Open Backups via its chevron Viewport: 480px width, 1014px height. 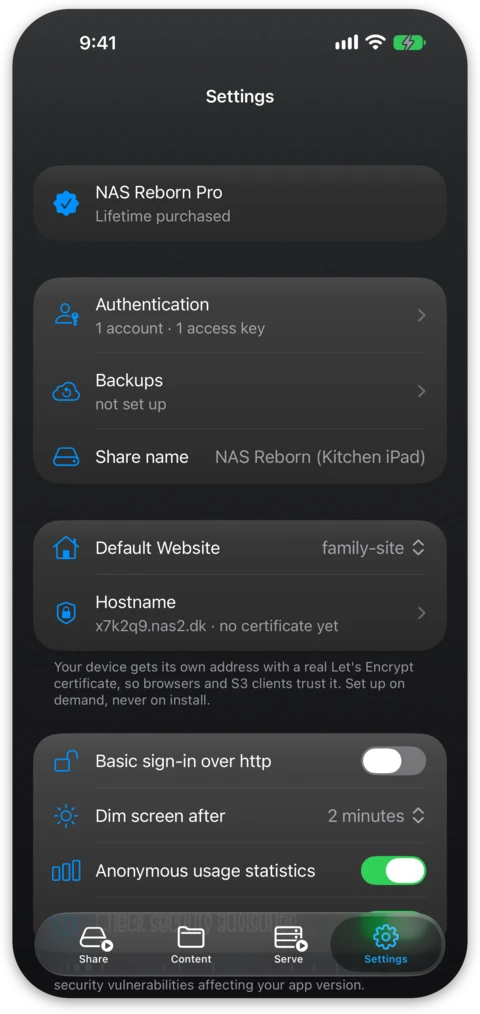[421, 391]
